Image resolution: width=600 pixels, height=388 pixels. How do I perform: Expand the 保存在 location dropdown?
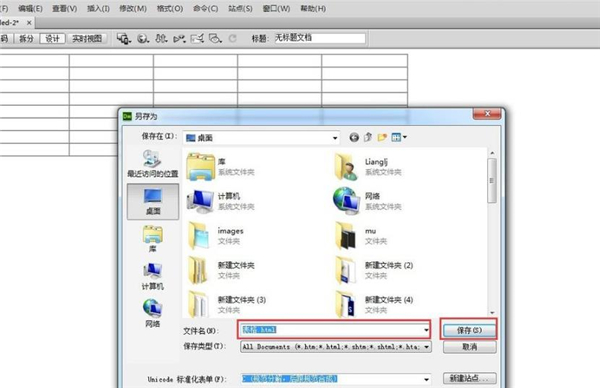[335, 138]
